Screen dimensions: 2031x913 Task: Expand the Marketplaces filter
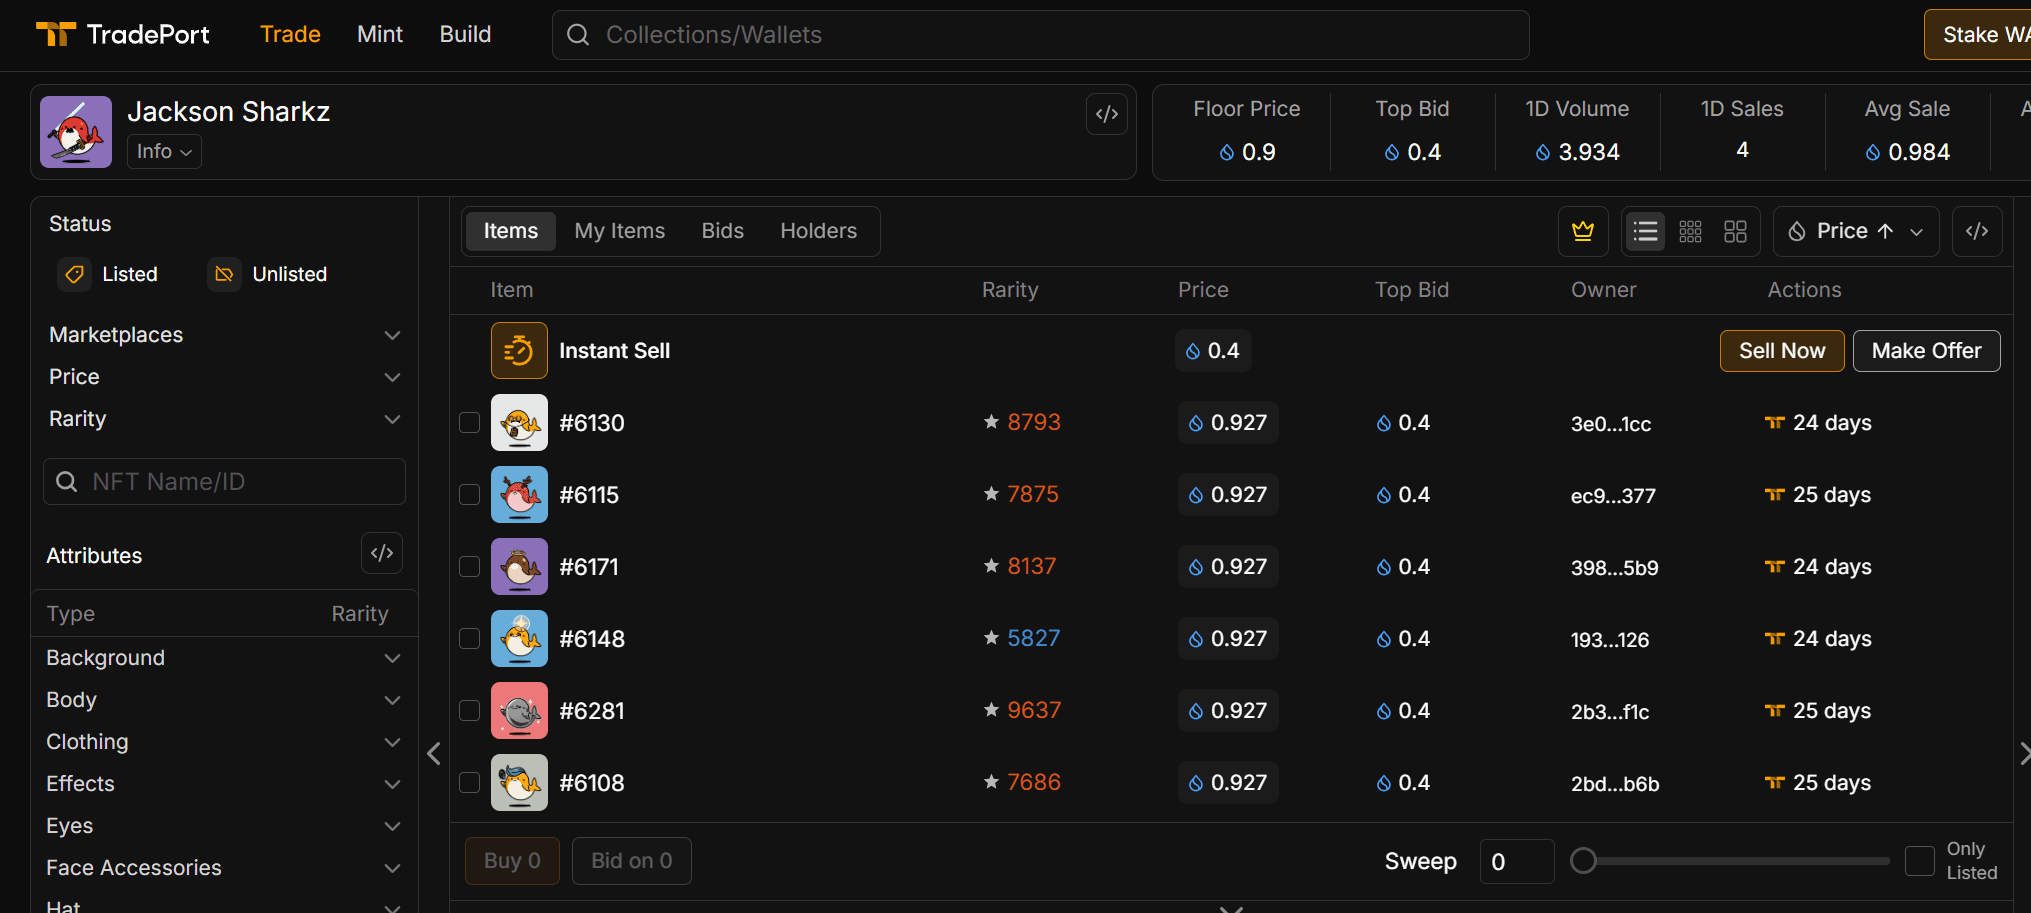click(224, 335)
